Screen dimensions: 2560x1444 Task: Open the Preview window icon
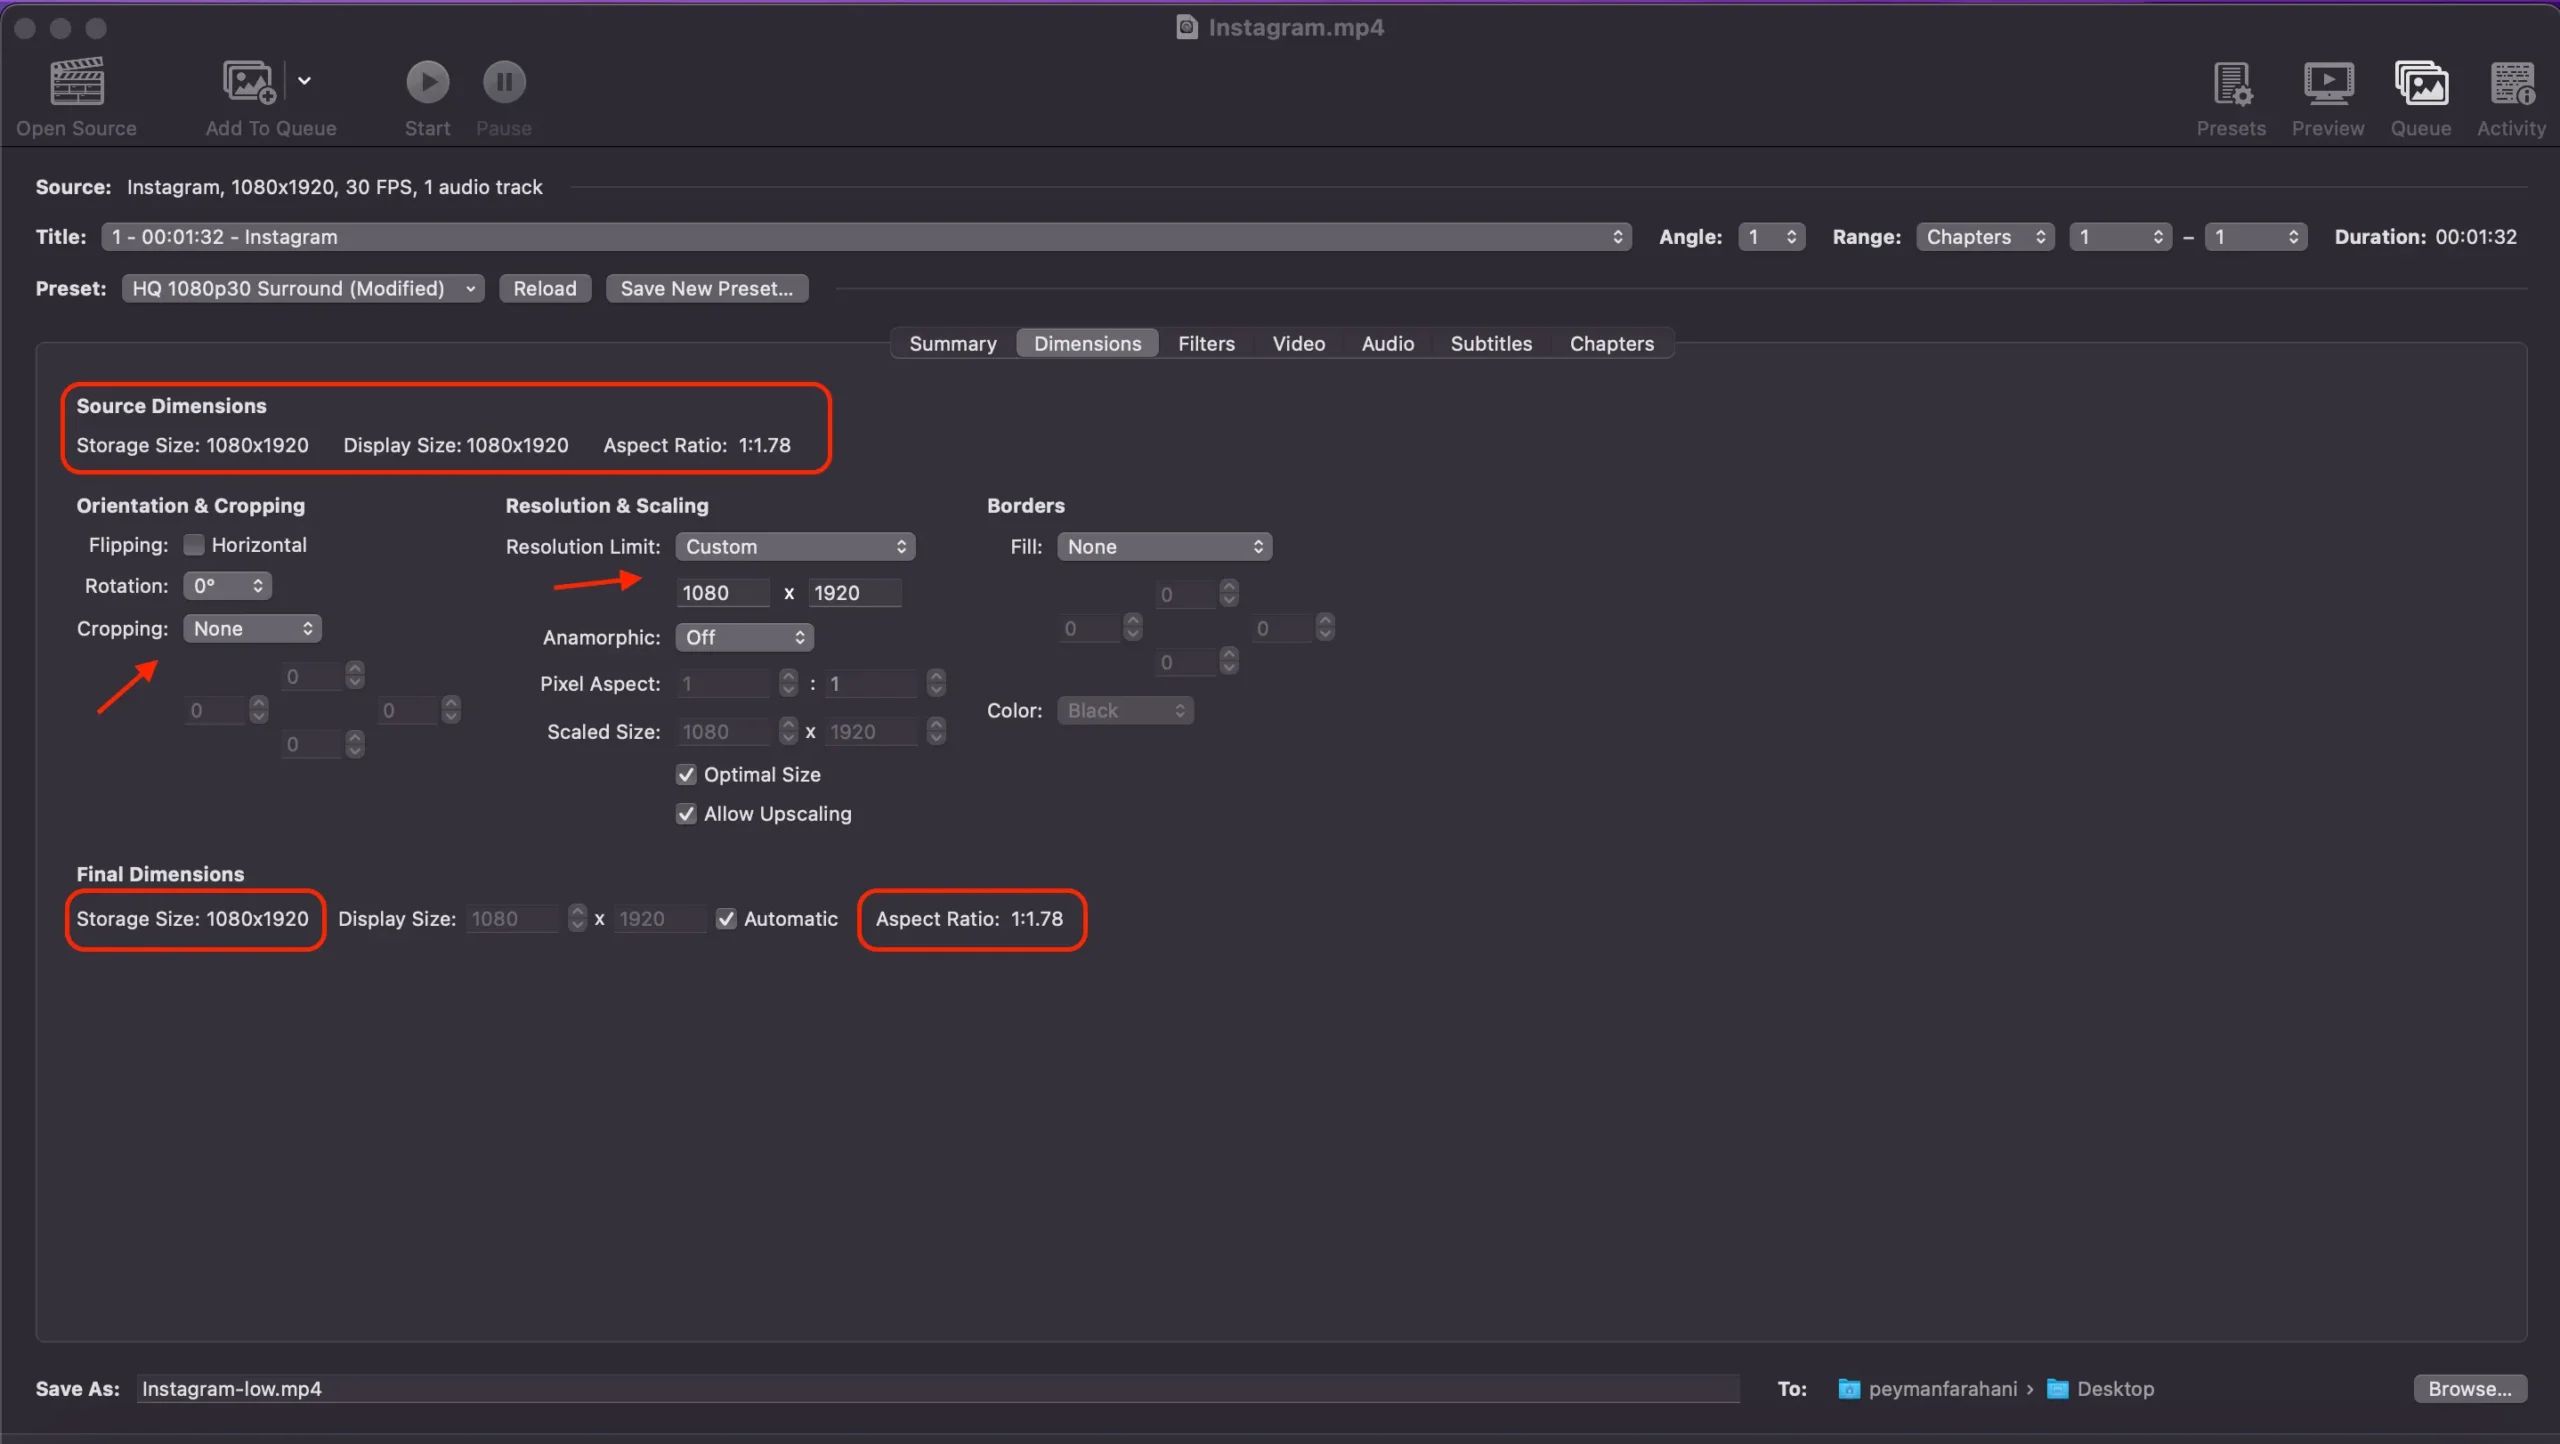[2327, 84]
